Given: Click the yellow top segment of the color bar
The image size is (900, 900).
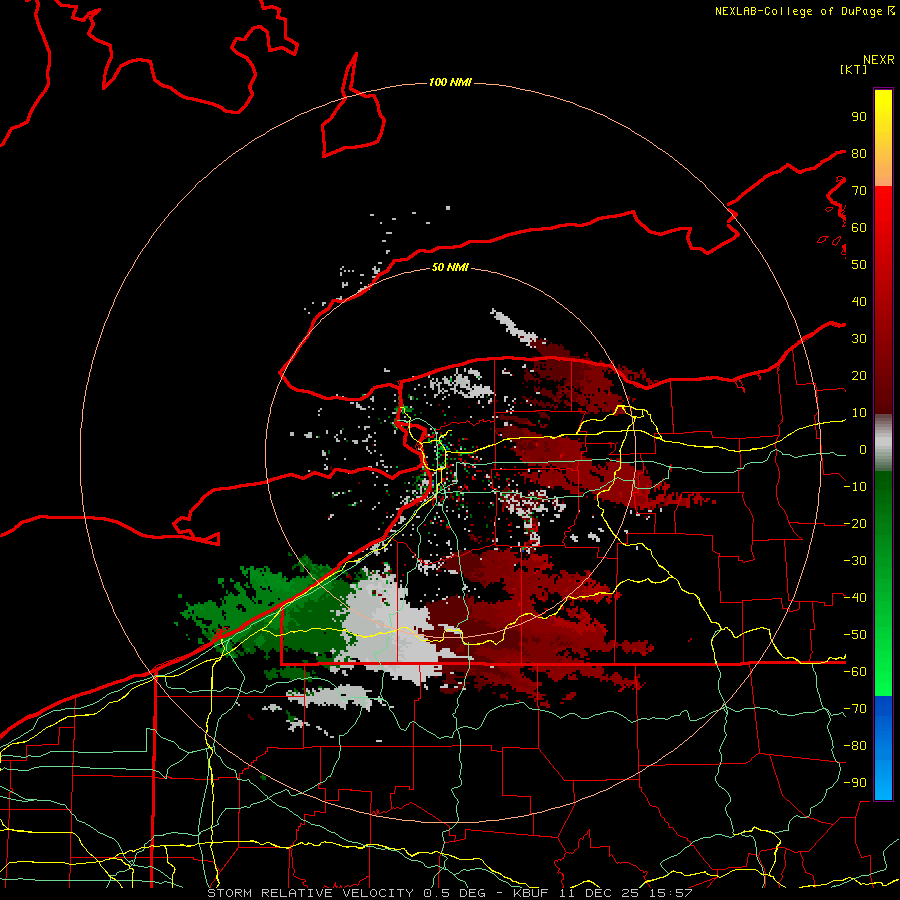Looking at the screenshot, I should (883, 138).
